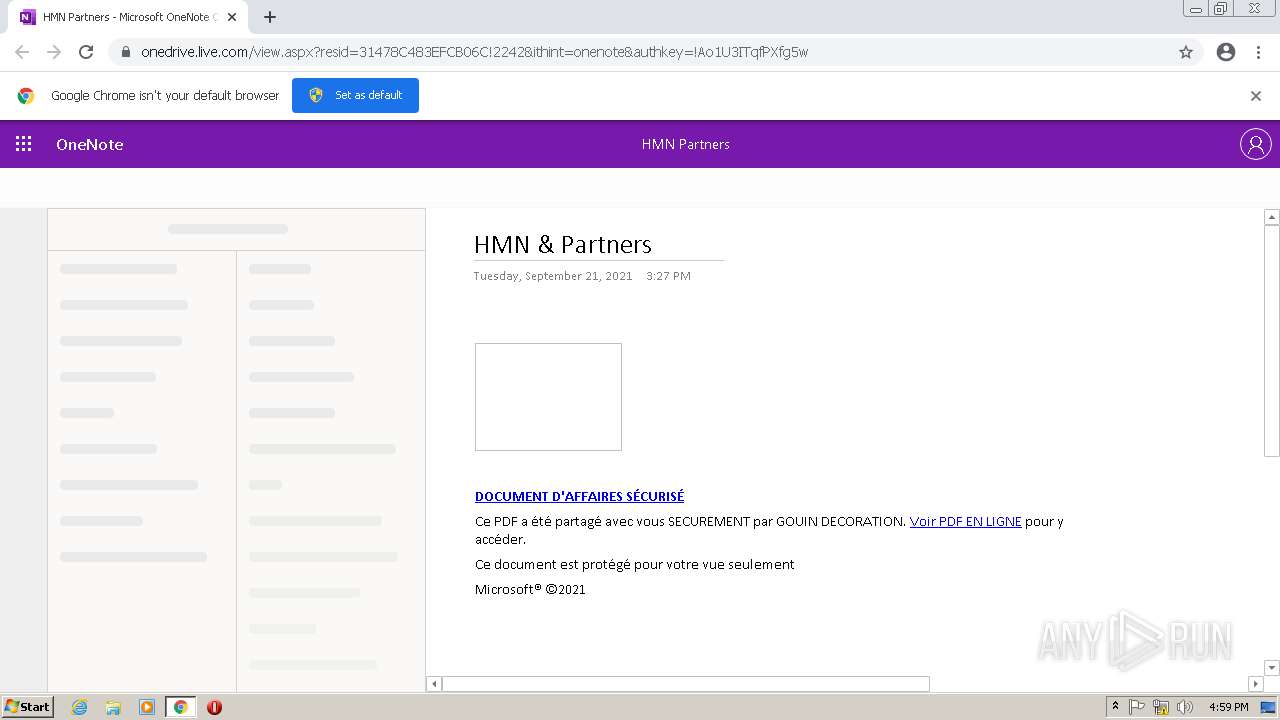1280x720 pixels.
Task: Open a new Chrome tab
Action: 270,17
